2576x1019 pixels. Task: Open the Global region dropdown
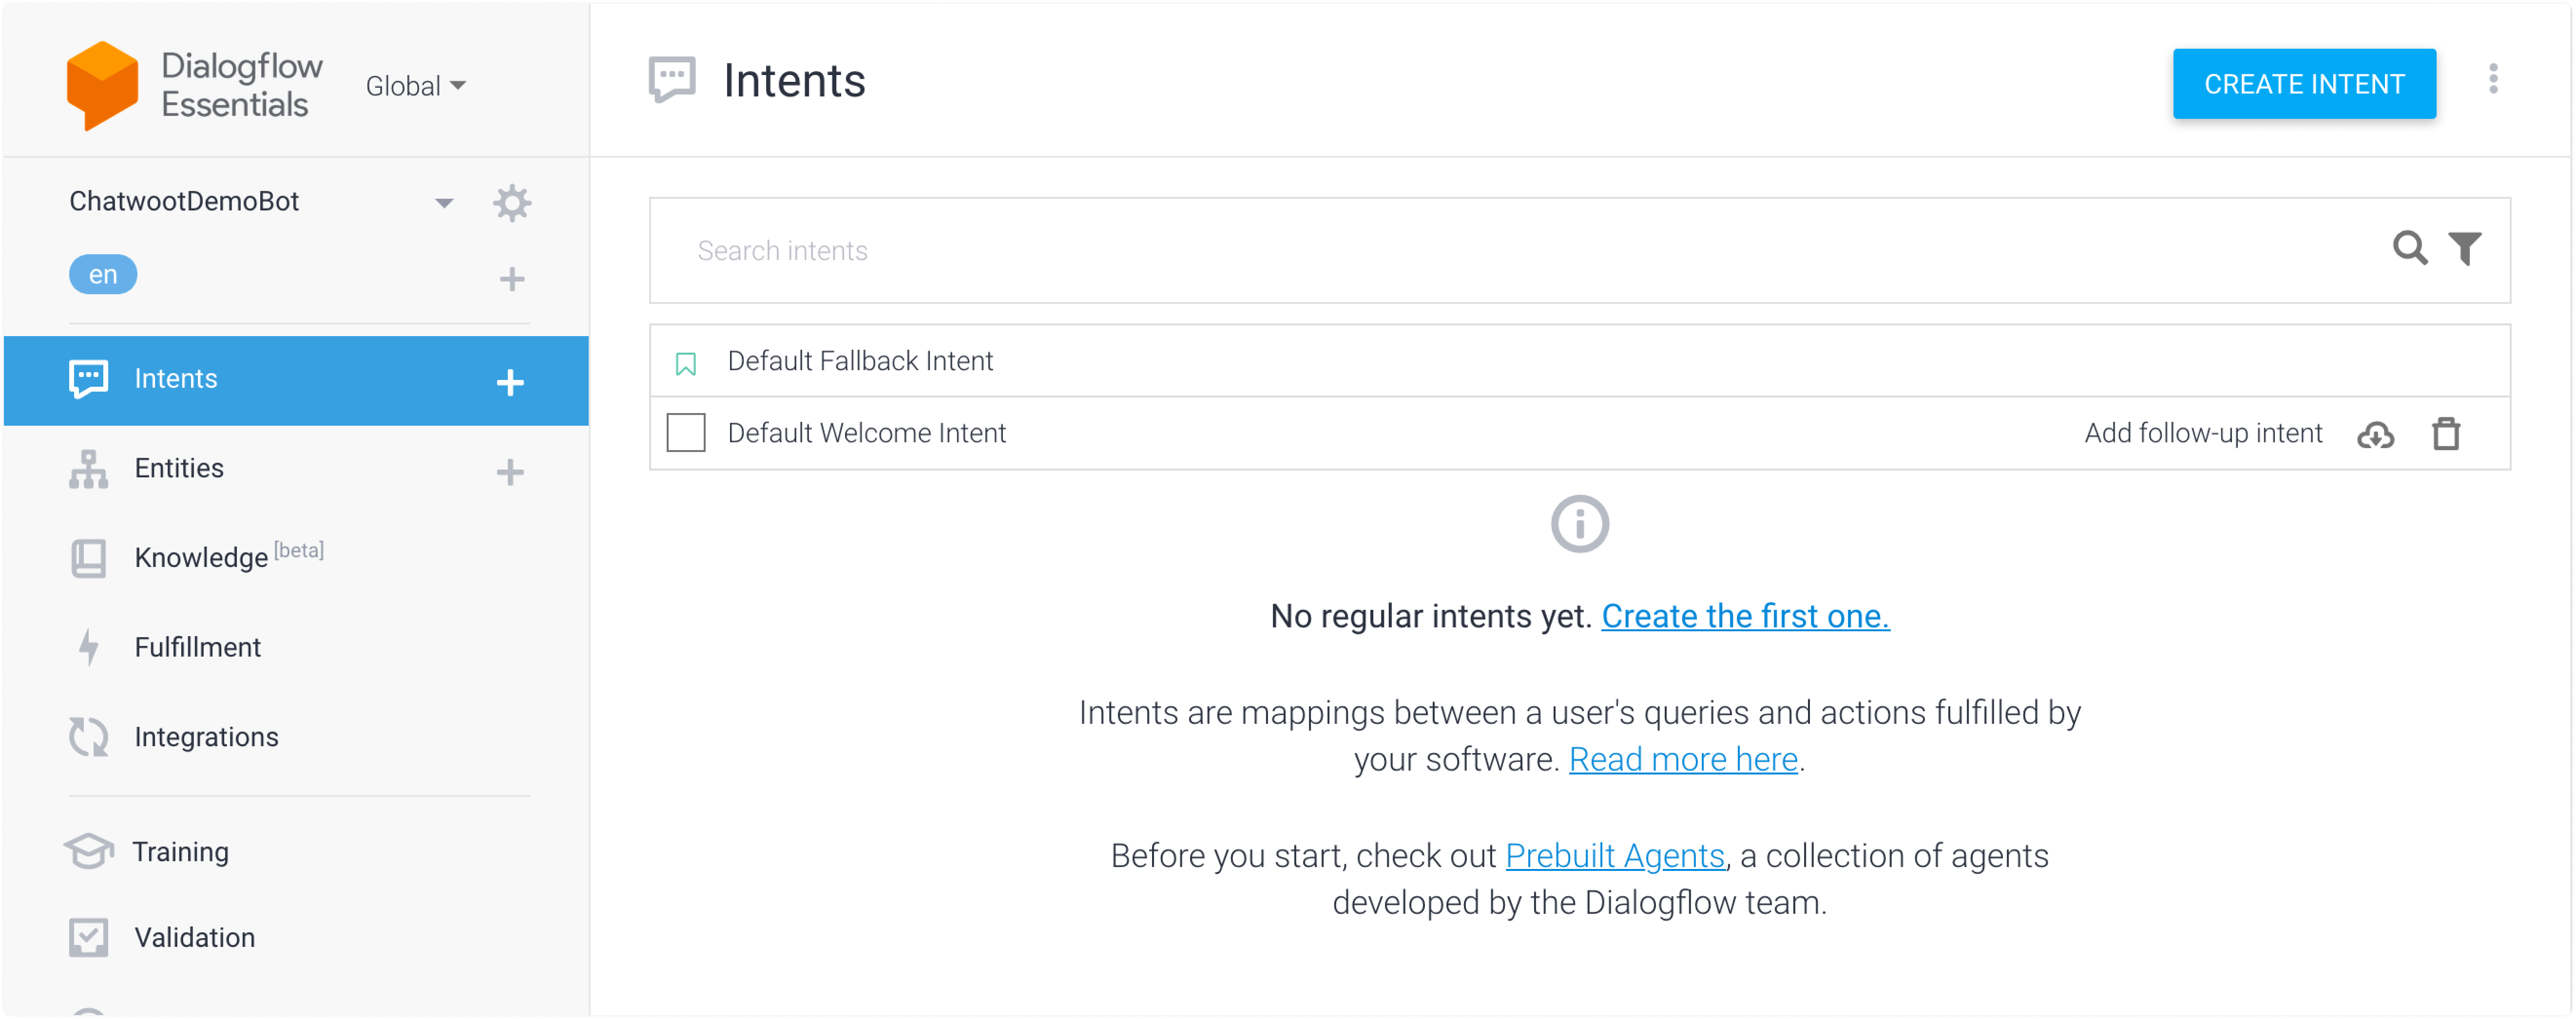click(x=415, y=86)
